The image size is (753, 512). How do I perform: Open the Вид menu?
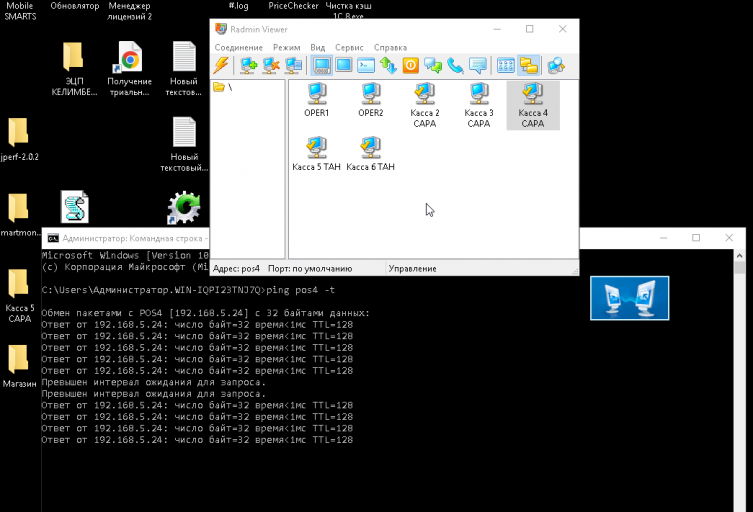317,48
